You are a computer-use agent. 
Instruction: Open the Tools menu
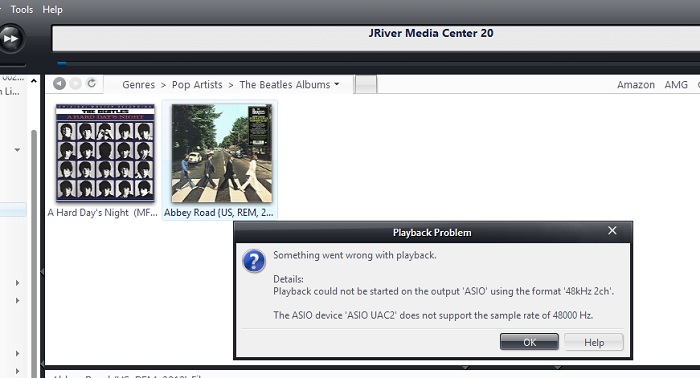point(22,9)
